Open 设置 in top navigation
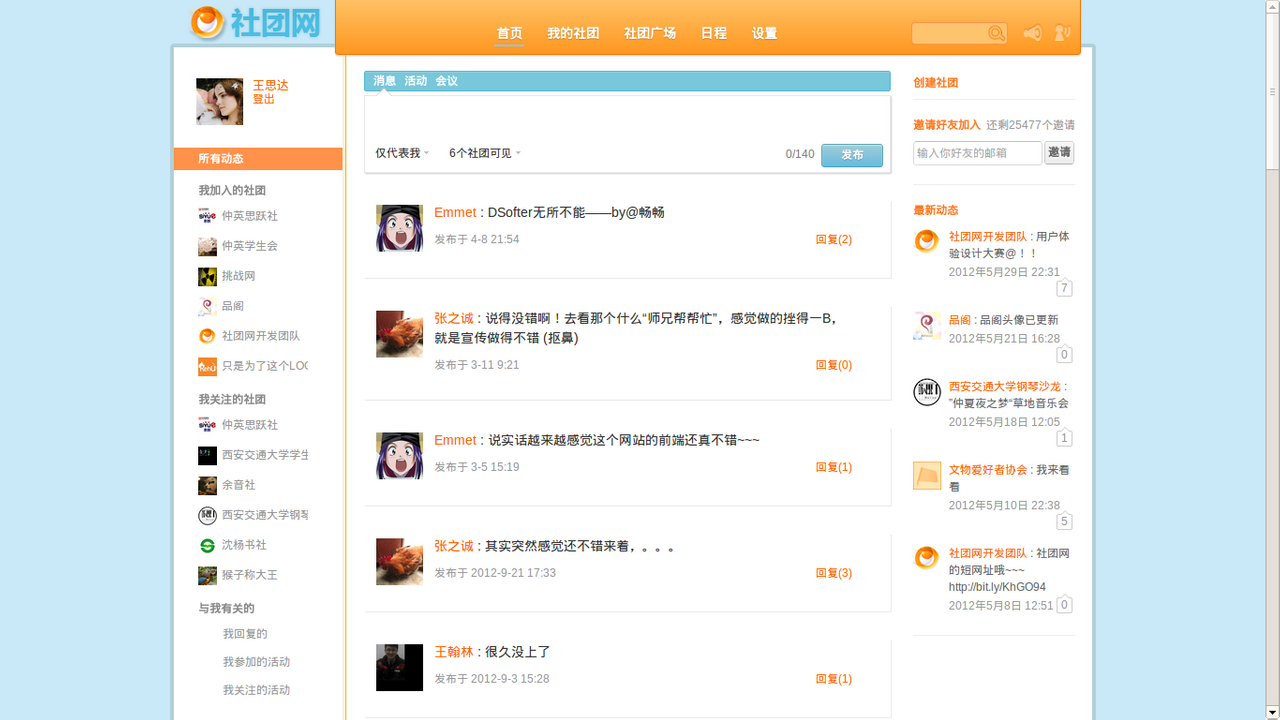 pos(764,33)
